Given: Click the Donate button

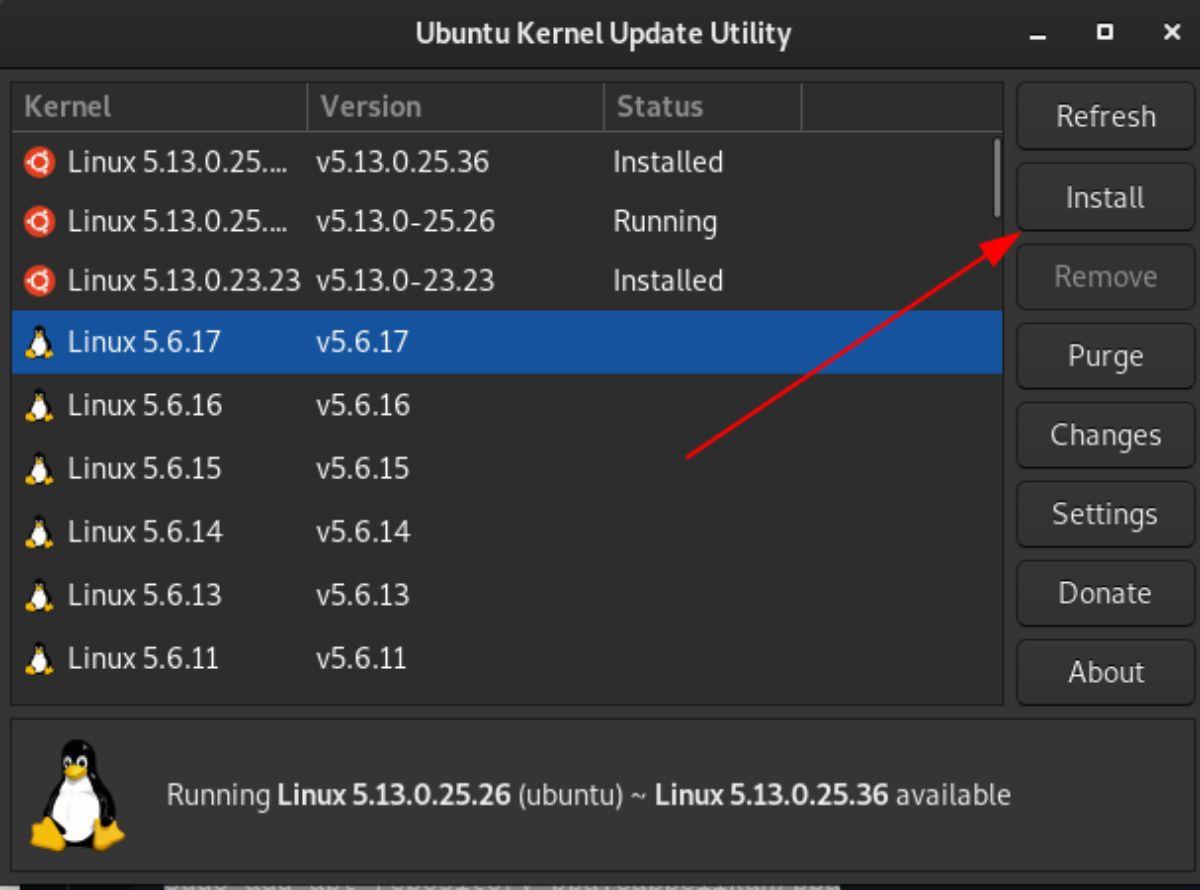Looking at the screenshot, I should tap(1104, 592).
